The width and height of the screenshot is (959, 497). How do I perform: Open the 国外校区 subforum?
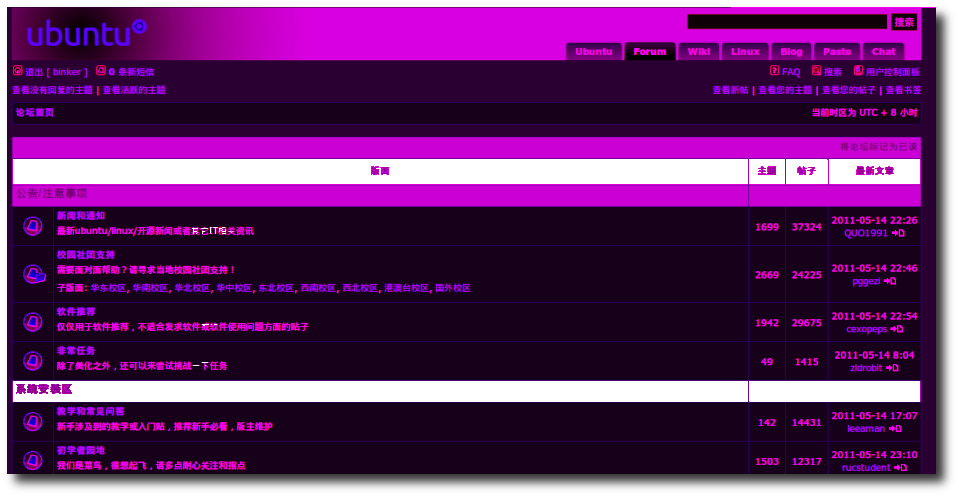tap(453, 288)
